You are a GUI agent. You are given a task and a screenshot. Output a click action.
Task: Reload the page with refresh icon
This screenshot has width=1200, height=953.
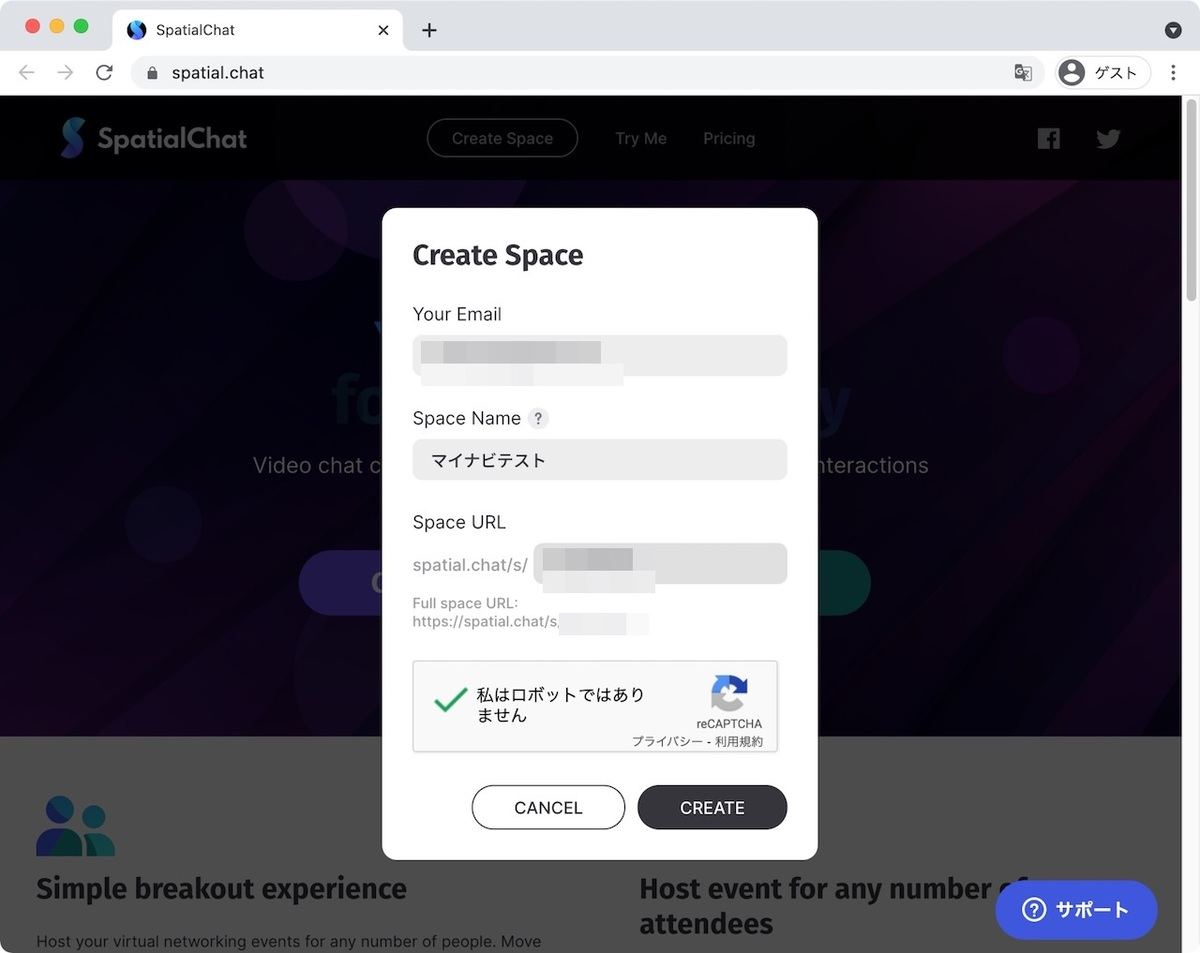click(104, 73)
